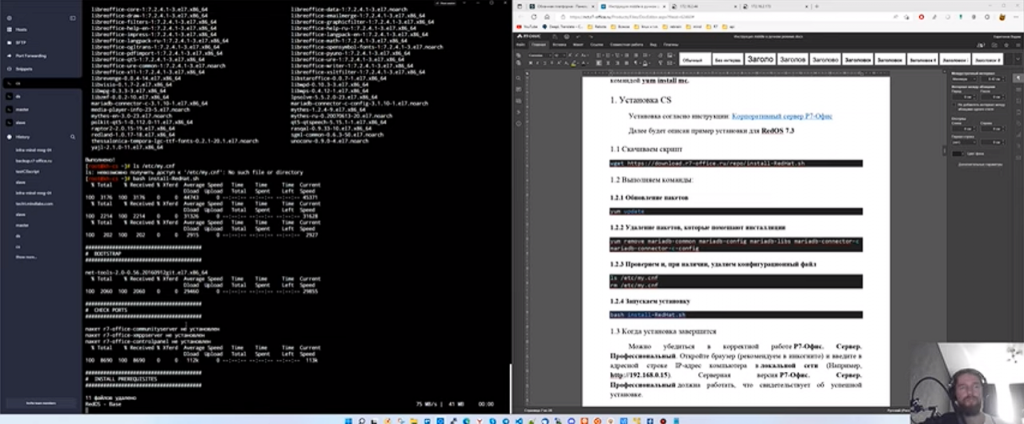Apply the Без интервала paragraph style
The image size is (1024, 424).
click(x=728, y=59)
